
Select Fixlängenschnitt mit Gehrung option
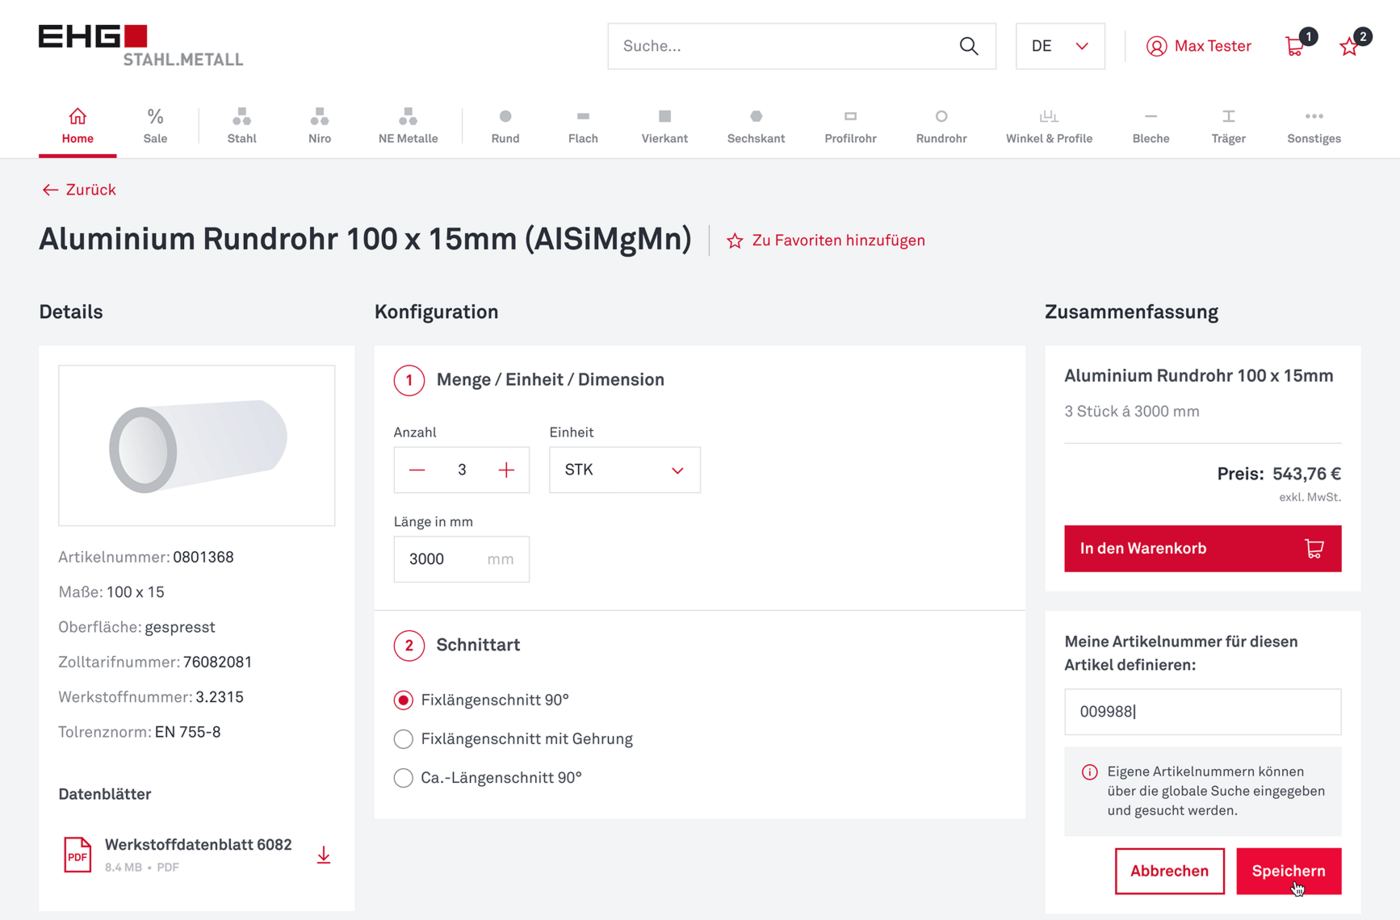[x=403, y=739]
